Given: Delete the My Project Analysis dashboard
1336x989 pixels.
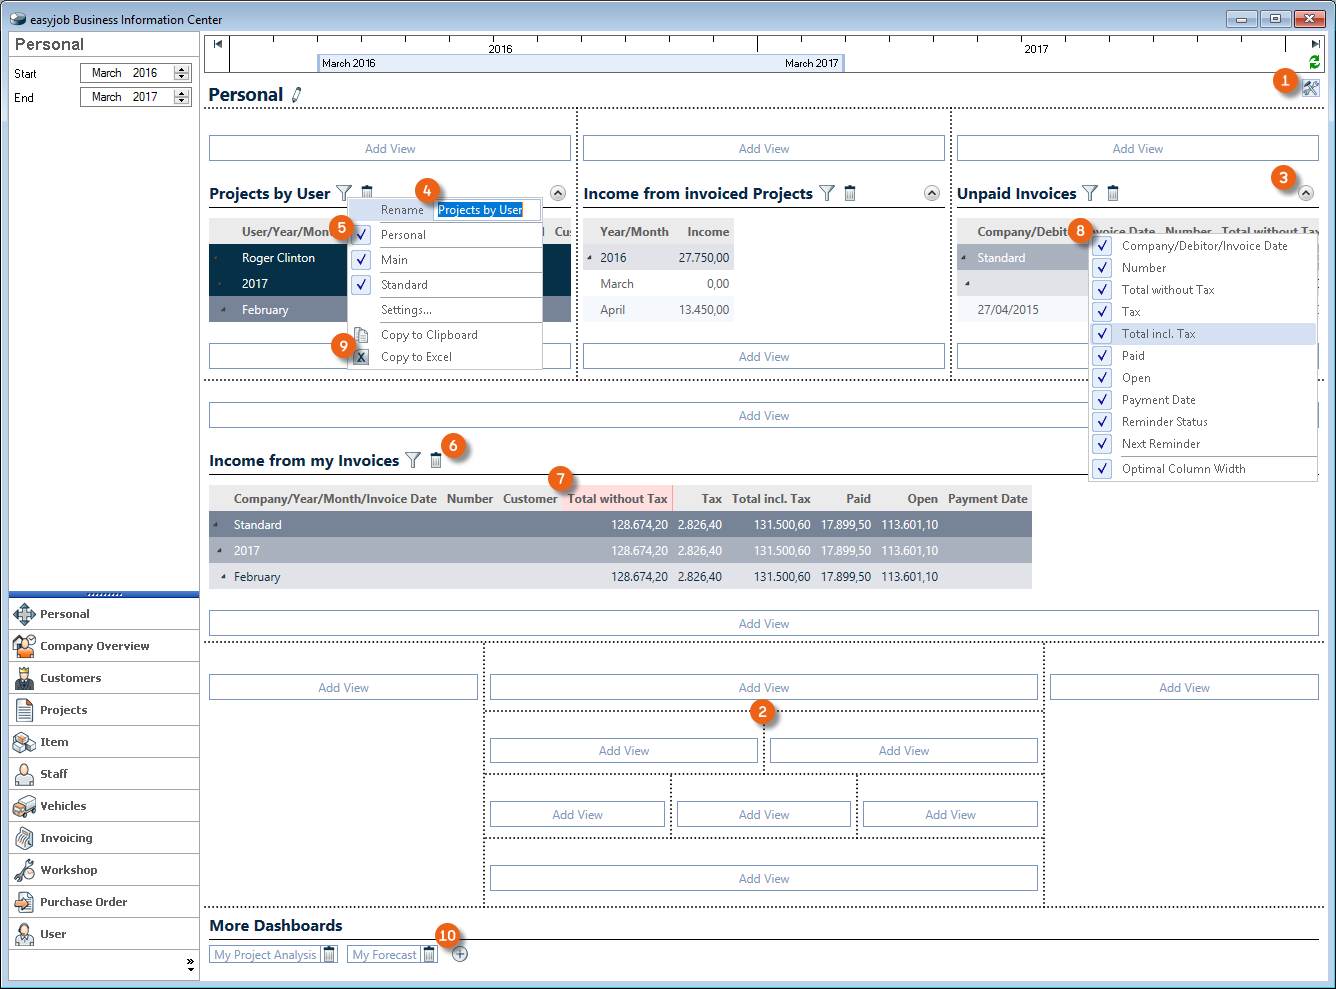Looking at the screenshot, I should click(329, 954).
